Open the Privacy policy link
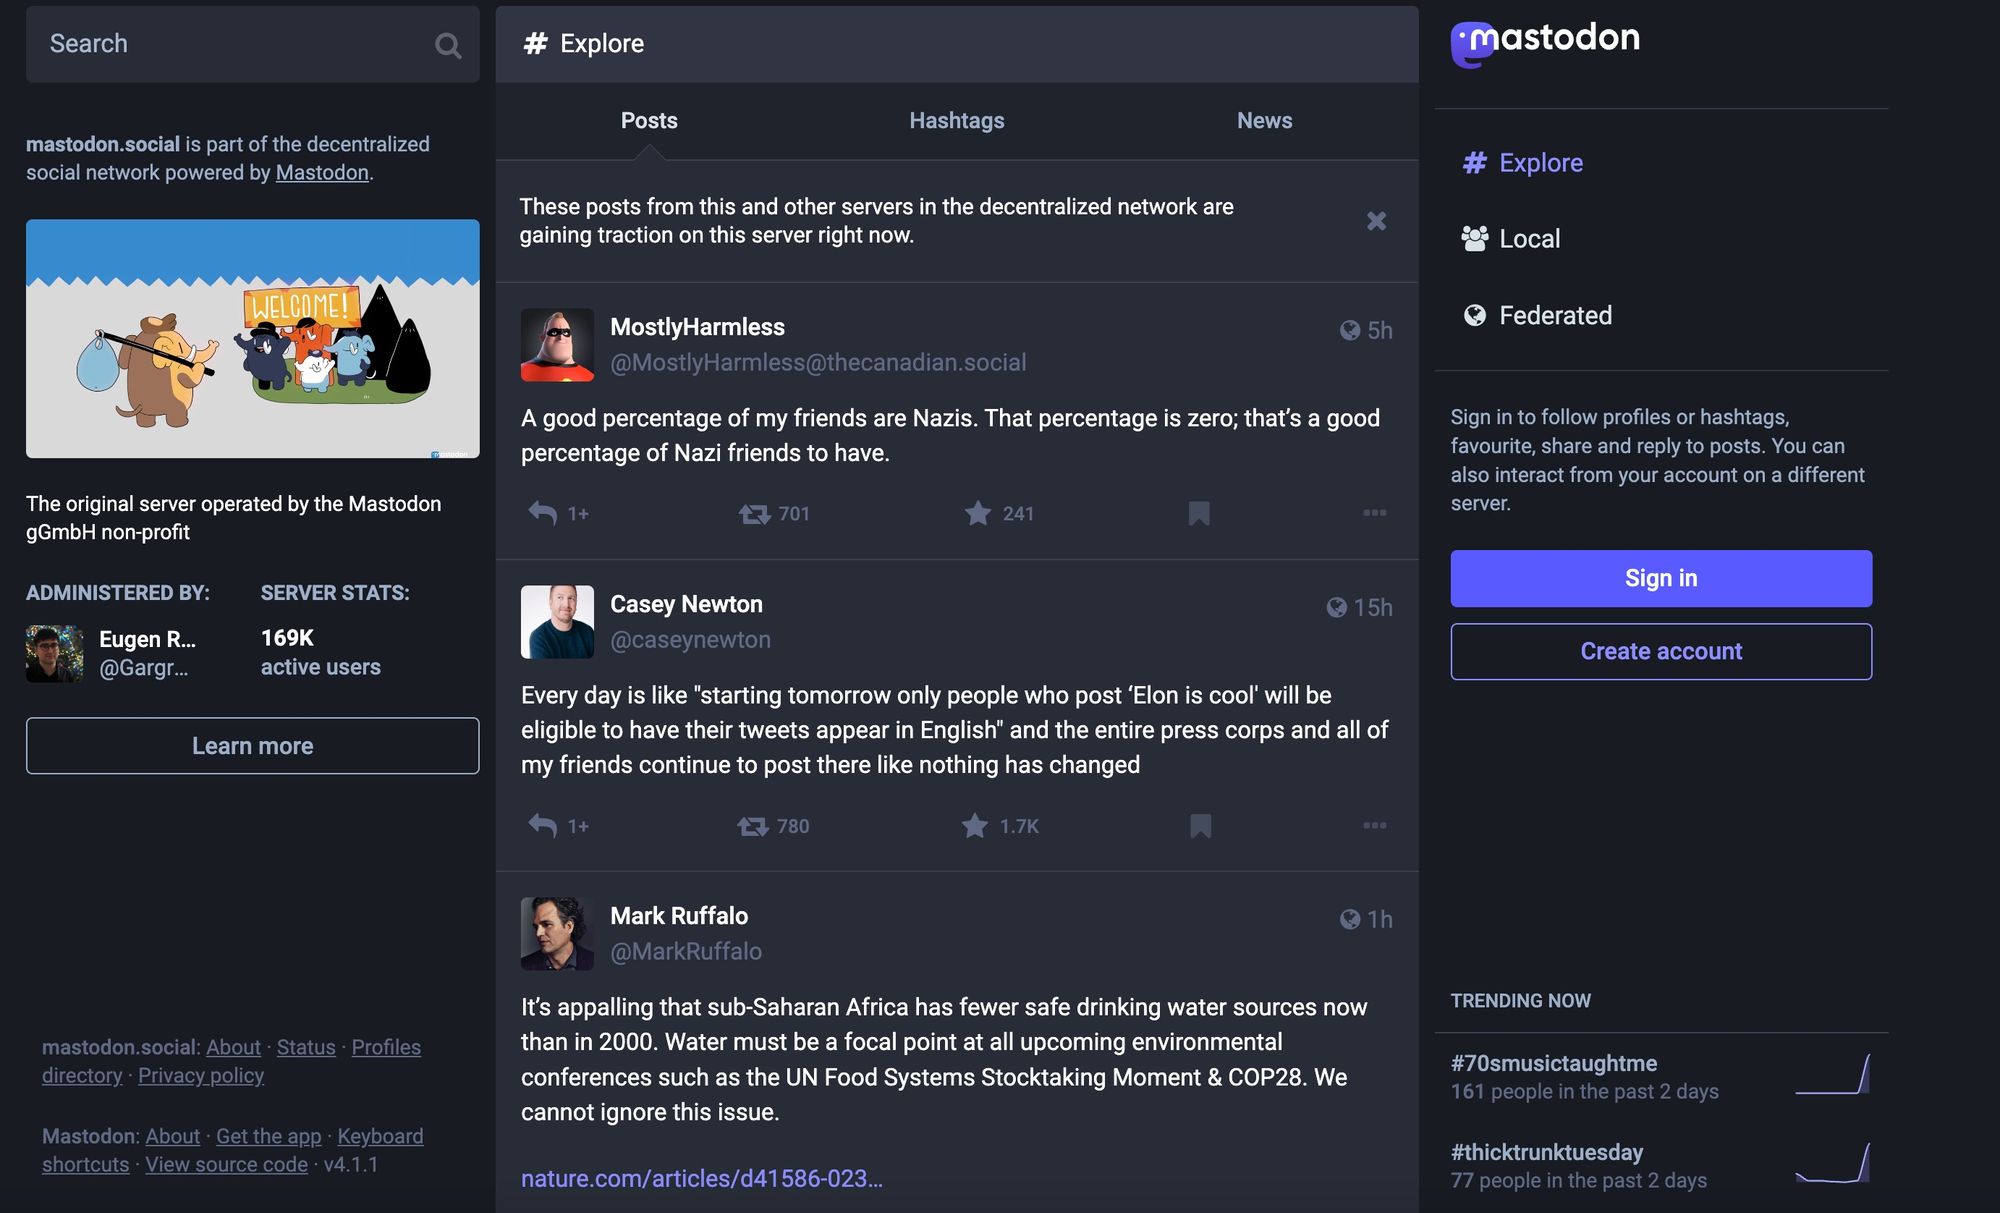 point(201,1076)
